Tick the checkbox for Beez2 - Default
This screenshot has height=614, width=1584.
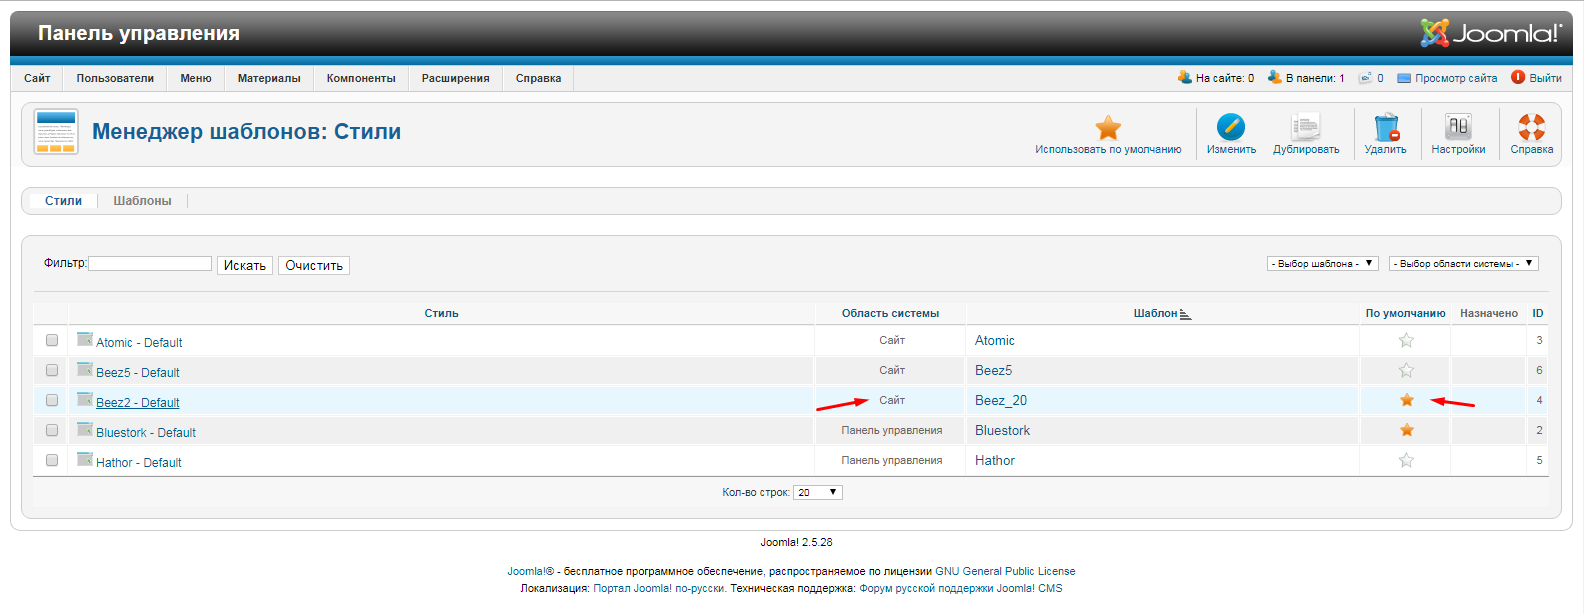[52, 401]
